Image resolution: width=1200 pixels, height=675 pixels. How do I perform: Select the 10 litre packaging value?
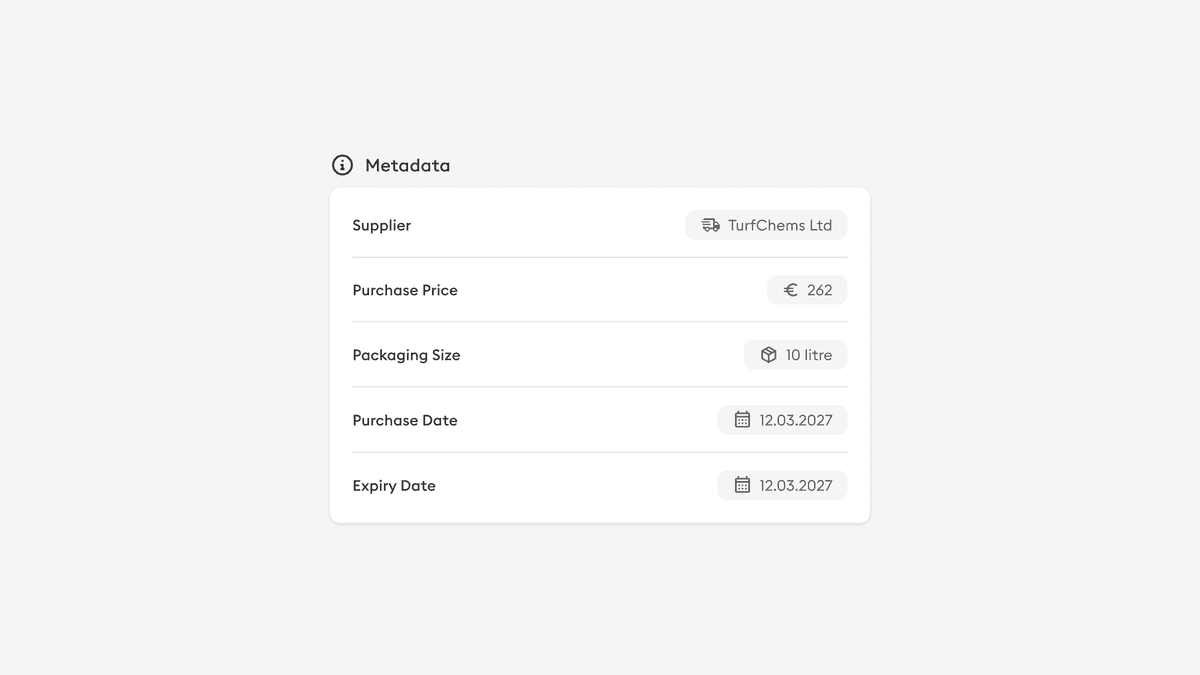(795, 354)
